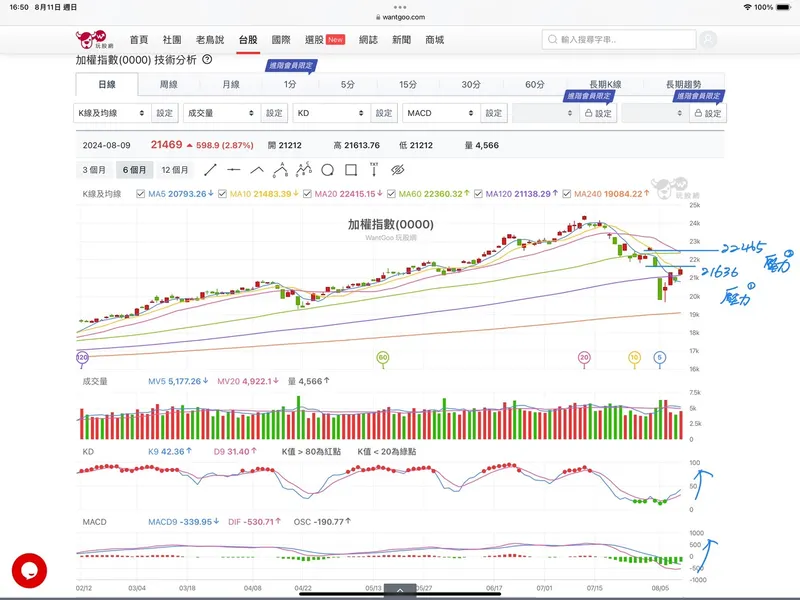This screenshot has width=800, height=600.
Task: Tap the bottom collapse chevron handle
Action: pyautogui.click(x=400, y=590)
